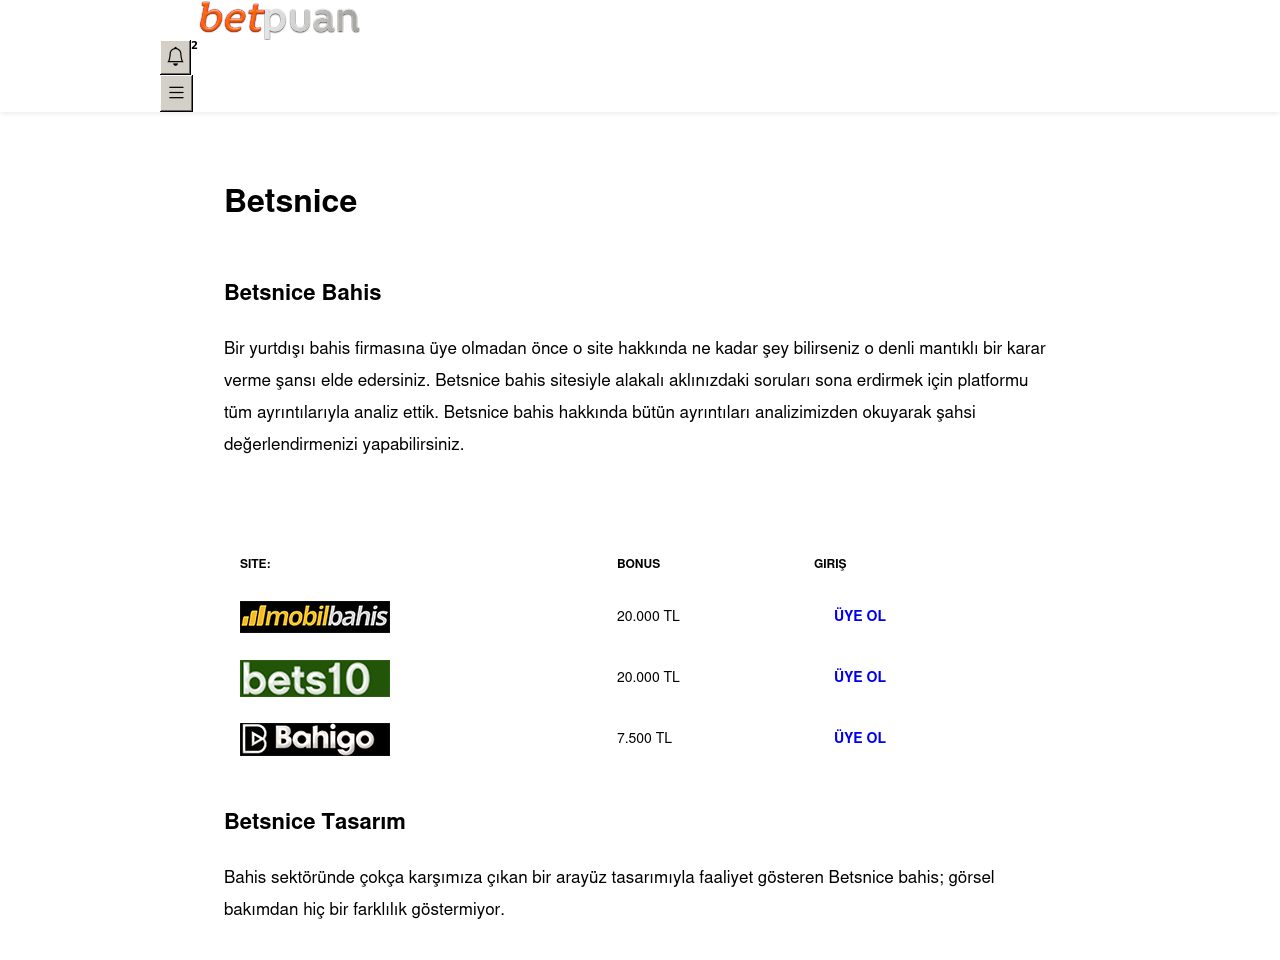
Task: Click ÜYE OL link for mobilbahis
Action: click(x=860, y=616)
